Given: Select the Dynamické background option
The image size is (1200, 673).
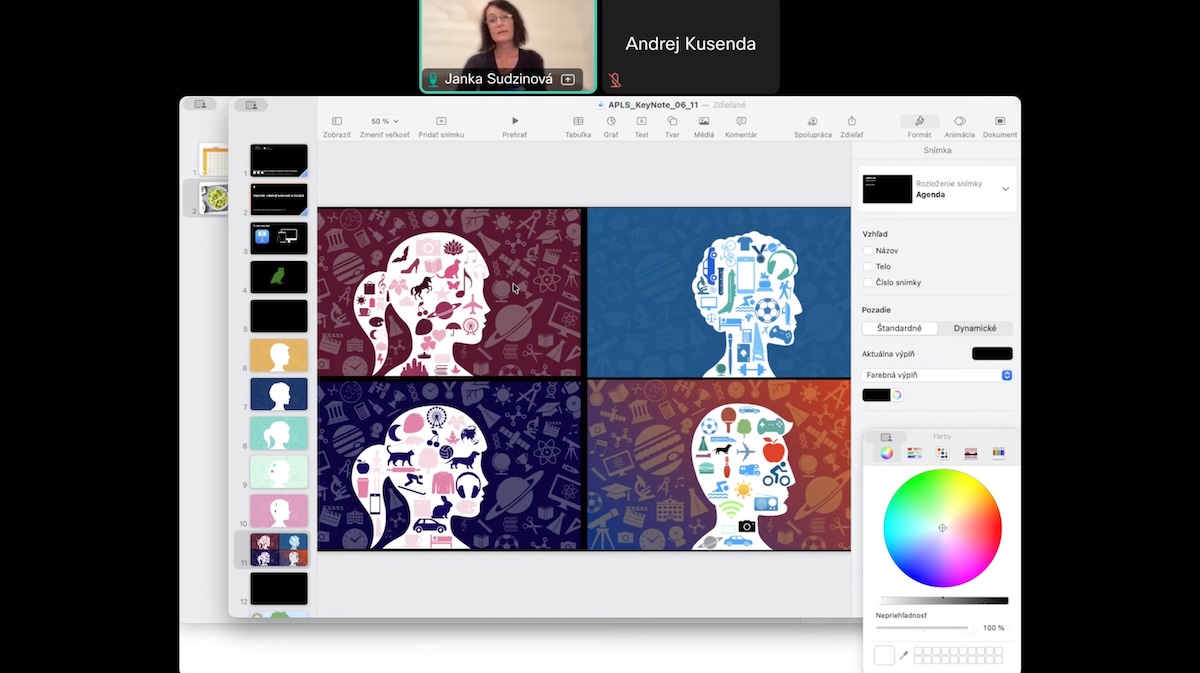Looking at the screenshot, I should (975, 328).
